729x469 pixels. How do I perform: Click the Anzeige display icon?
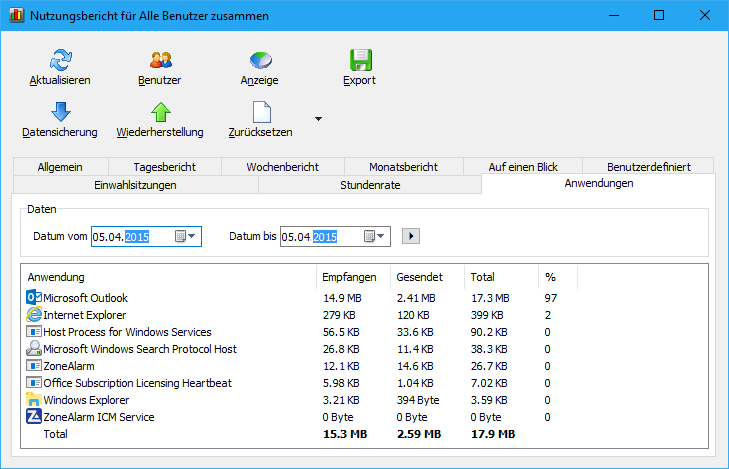pos(260,60)
